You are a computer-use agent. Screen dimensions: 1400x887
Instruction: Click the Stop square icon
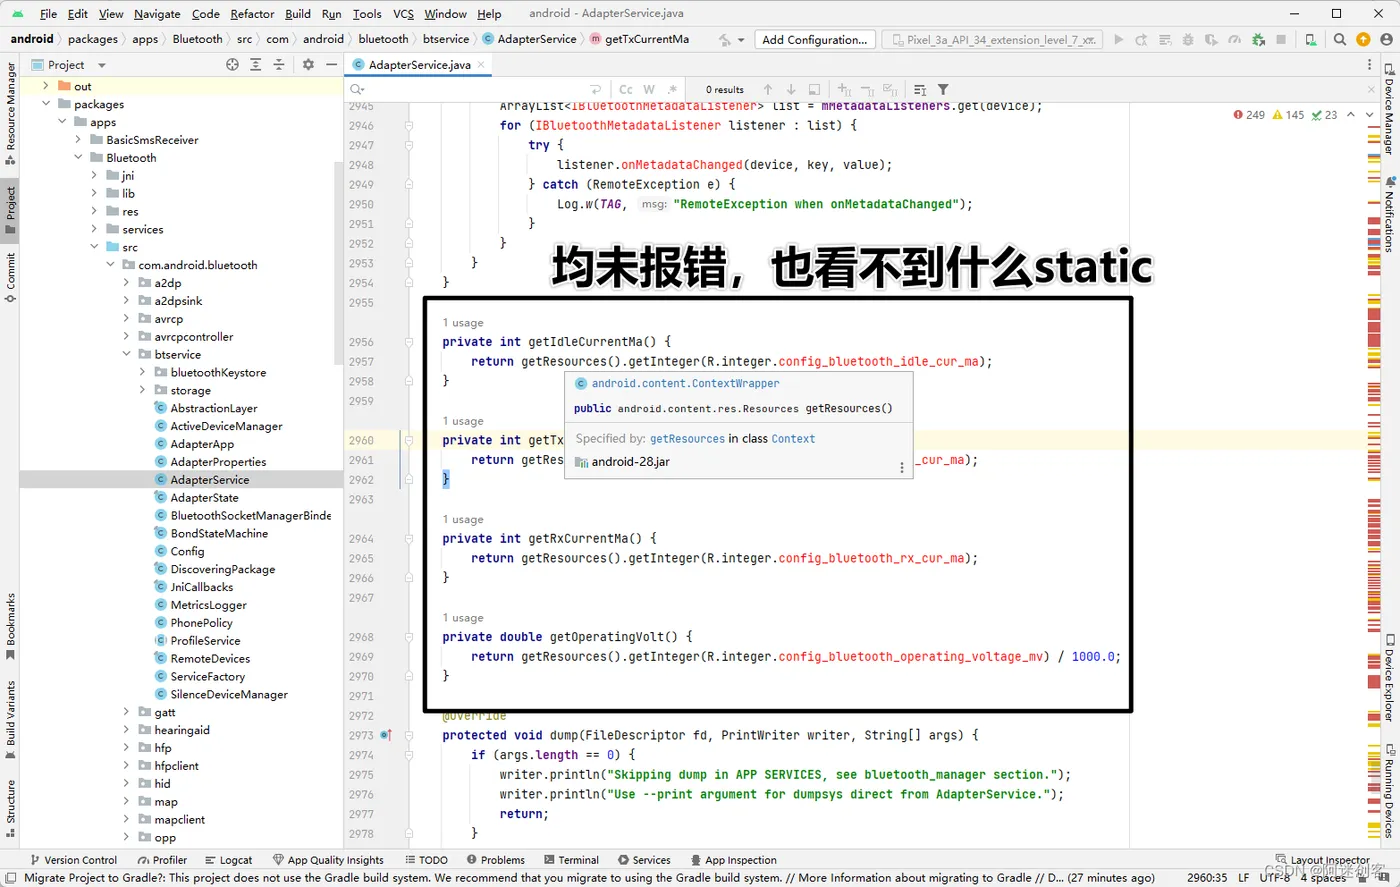(x=1281, y=40)
